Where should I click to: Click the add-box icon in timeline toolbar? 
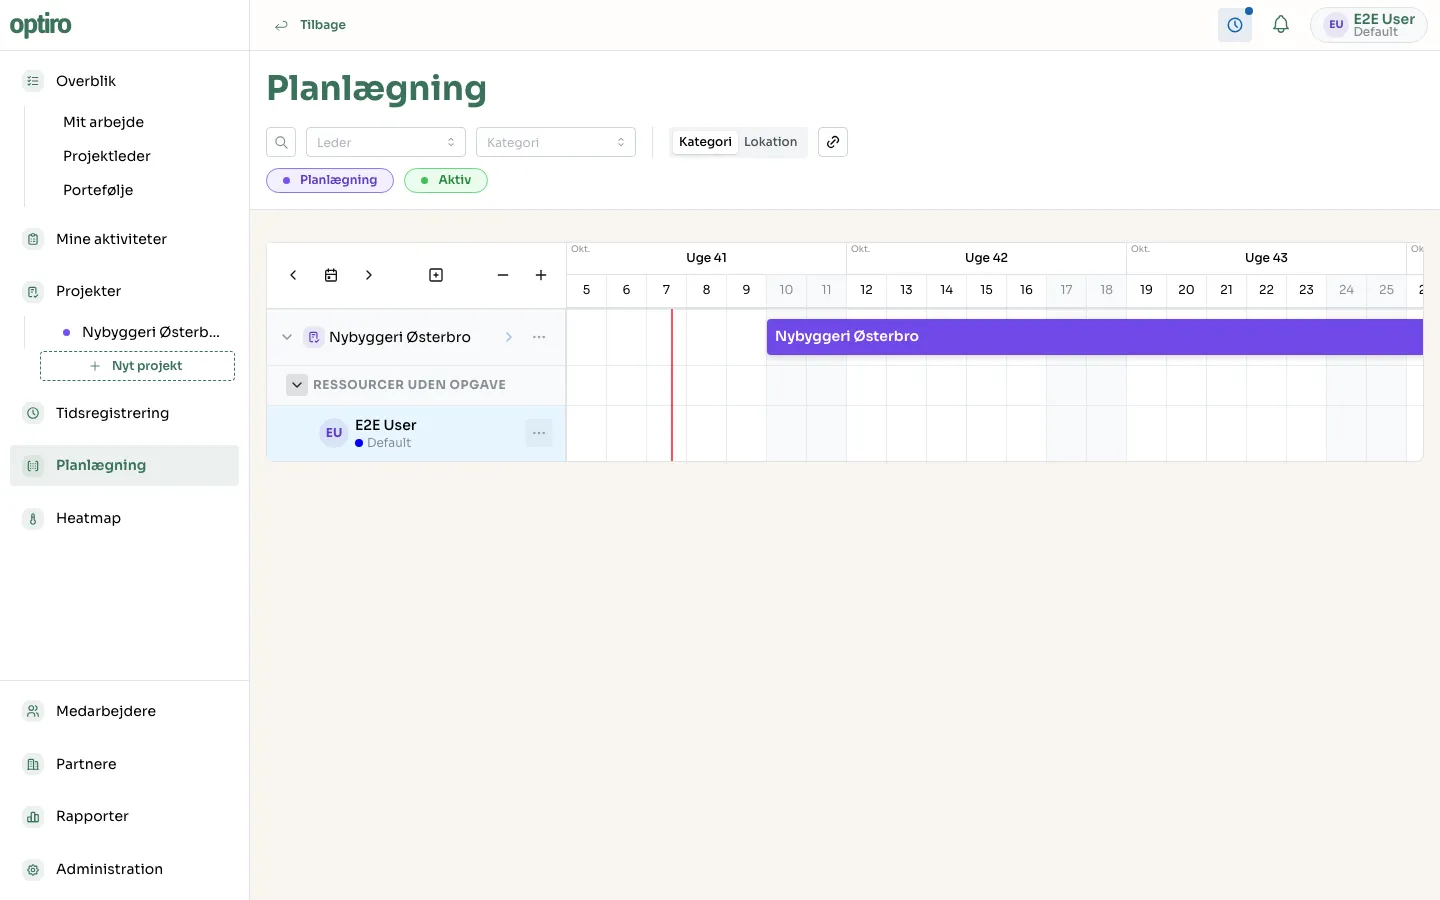[x=436, y=275]
